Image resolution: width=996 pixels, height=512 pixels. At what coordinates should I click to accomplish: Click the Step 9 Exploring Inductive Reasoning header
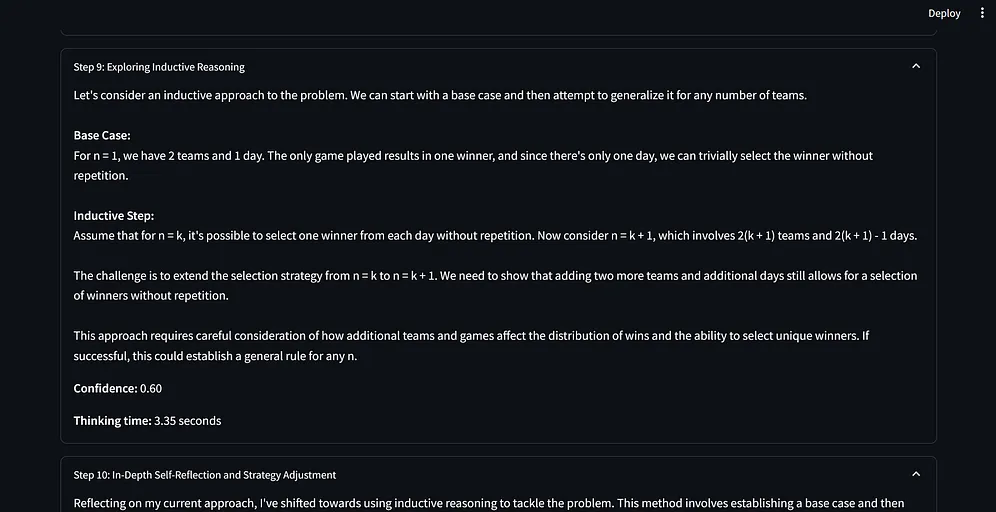pos(159,67)
